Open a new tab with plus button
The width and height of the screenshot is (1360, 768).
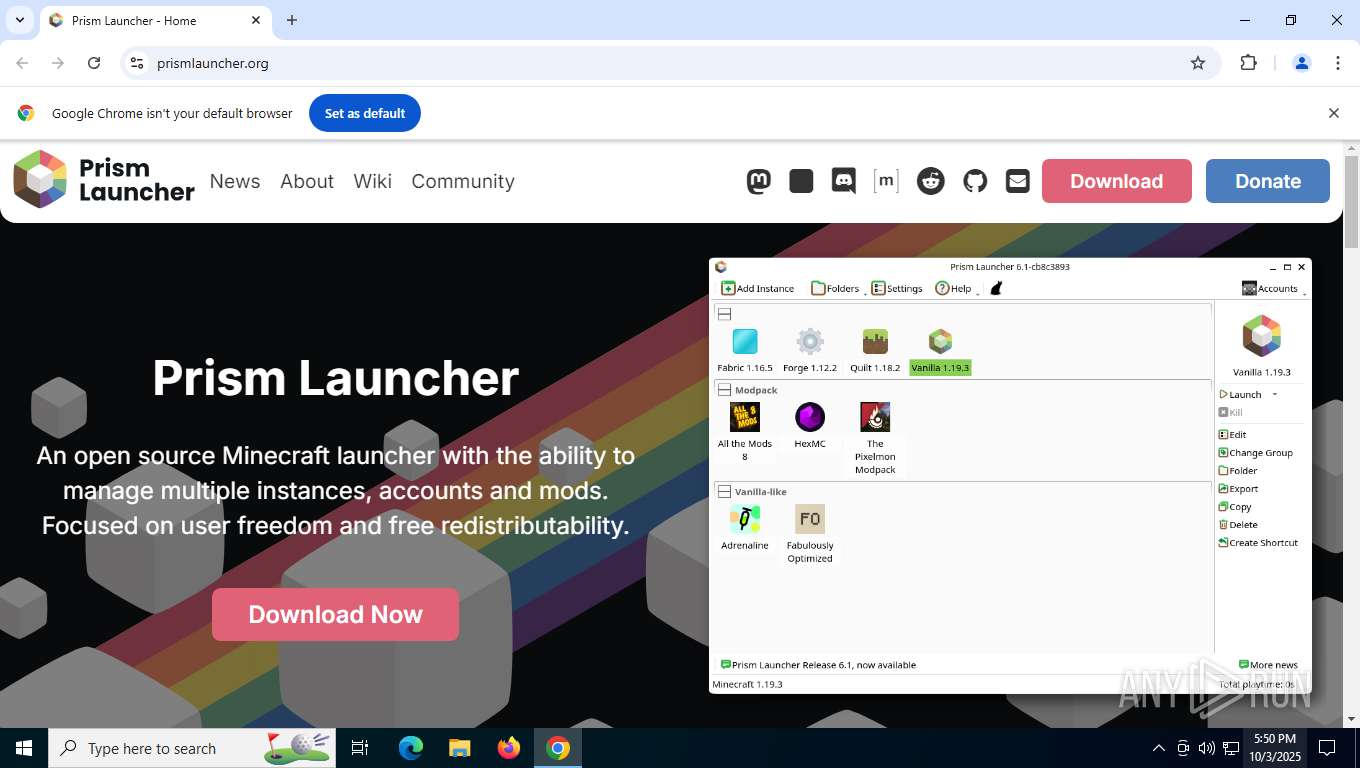[292, 20]
